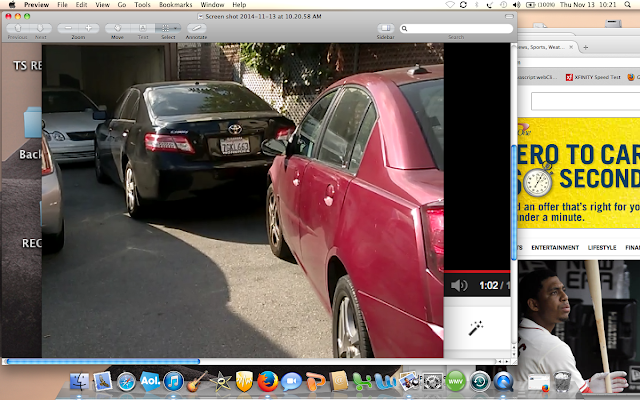Click the speaker icon in the video screenshot
Image resolution: width=640 pixels, height=400 pixels.
click(x=459, y=285)
